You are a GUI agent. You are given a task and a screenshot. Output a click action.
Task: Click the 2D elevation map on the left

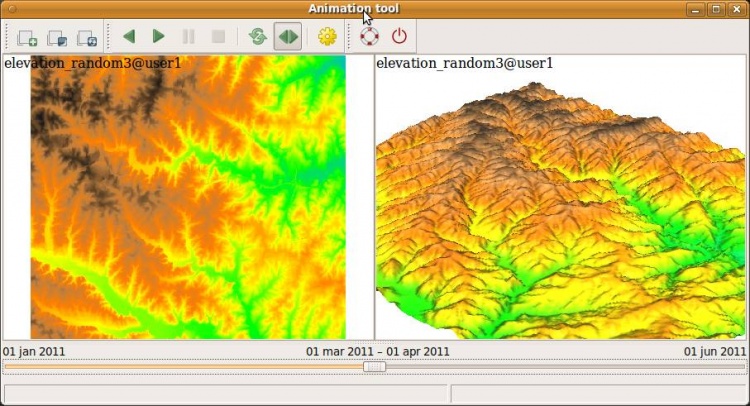[x=188, y=200]
